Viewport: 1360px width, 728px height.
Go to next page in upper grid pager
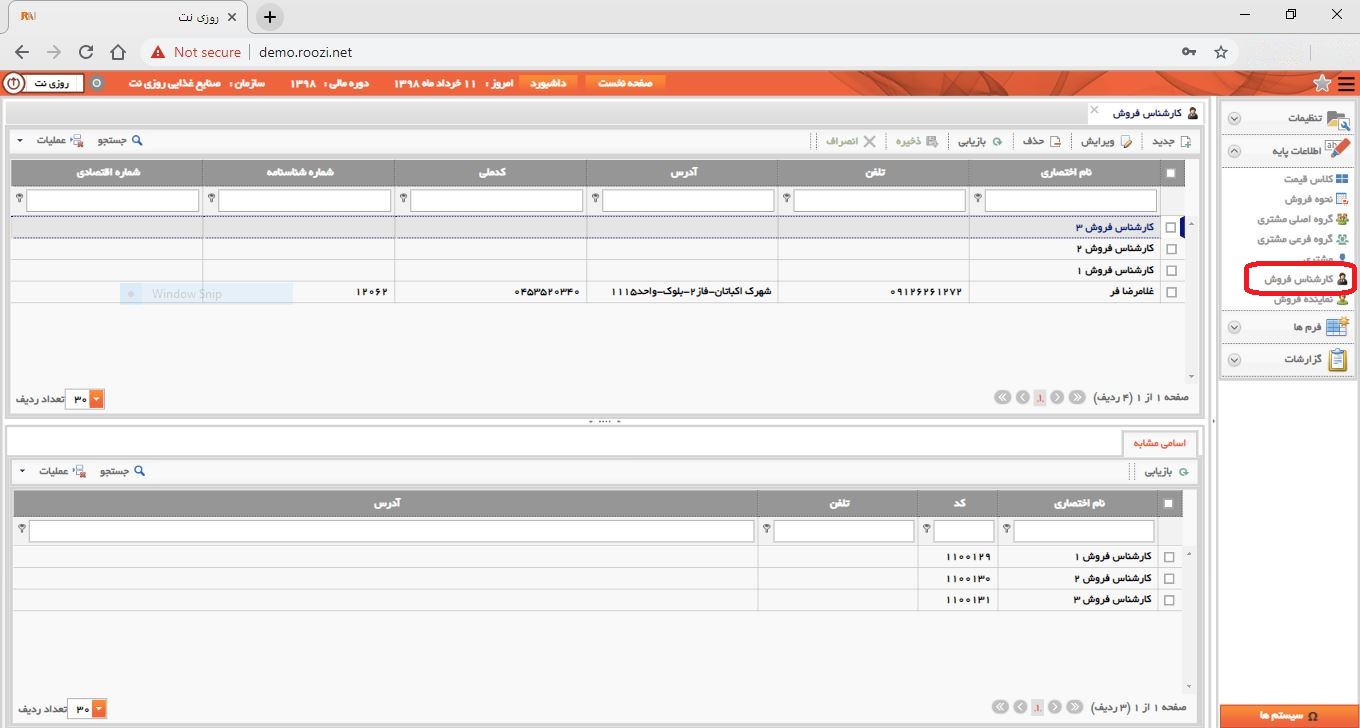coord(1022,398)
